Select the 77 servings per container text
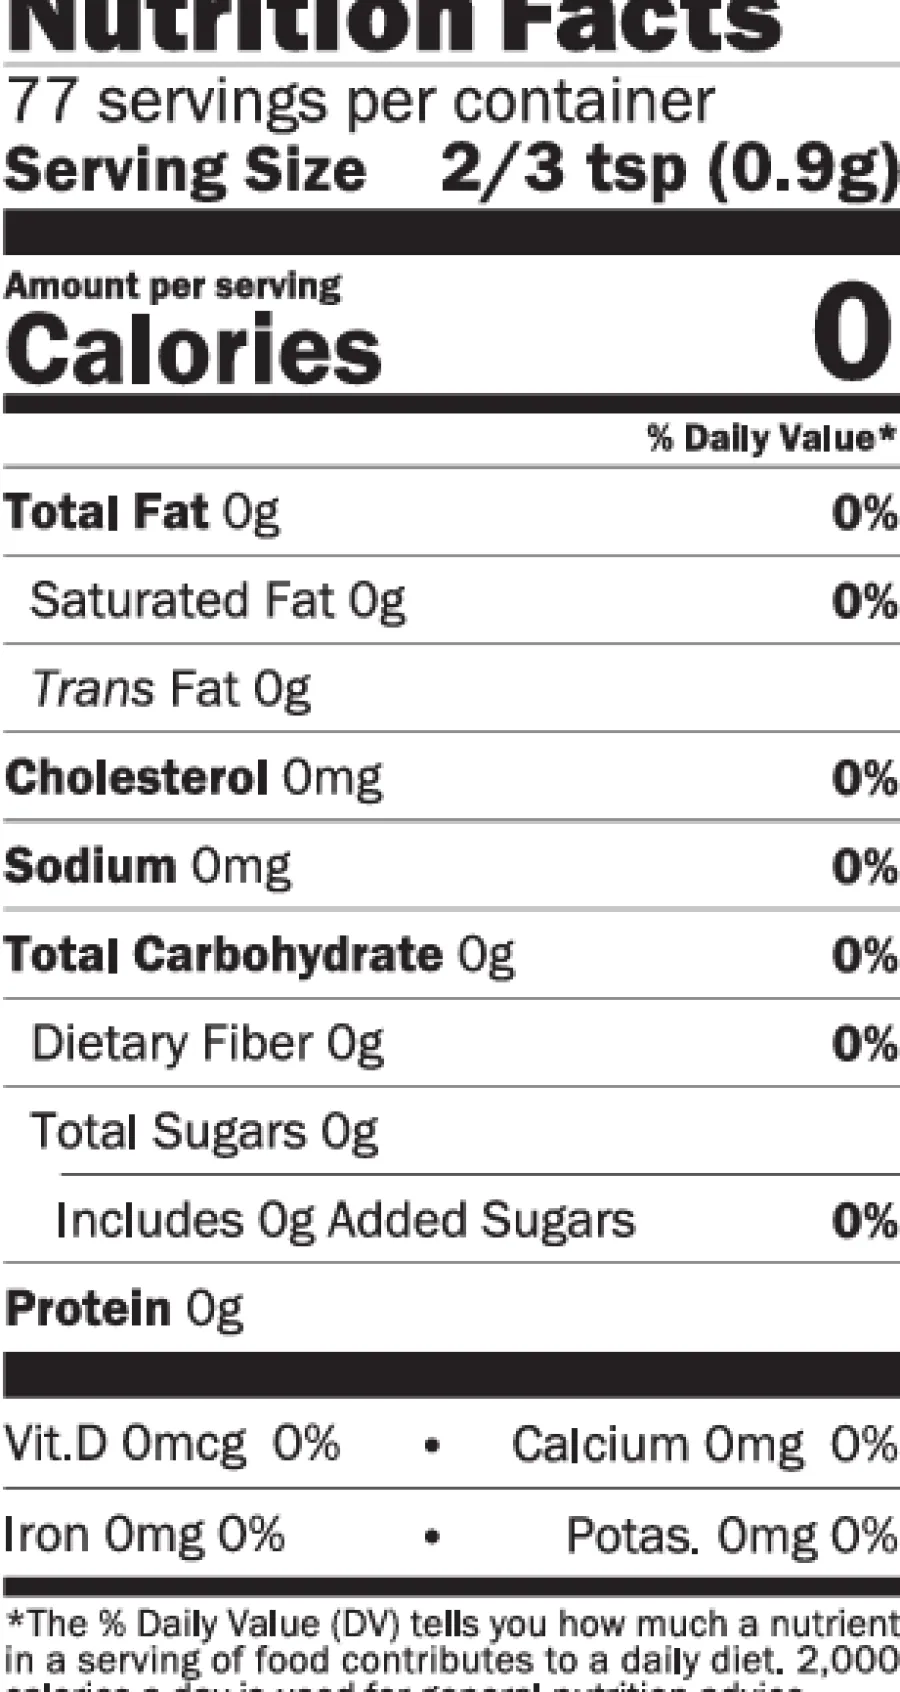Screen dimensions: 900x1692 (x=360, y=101)
